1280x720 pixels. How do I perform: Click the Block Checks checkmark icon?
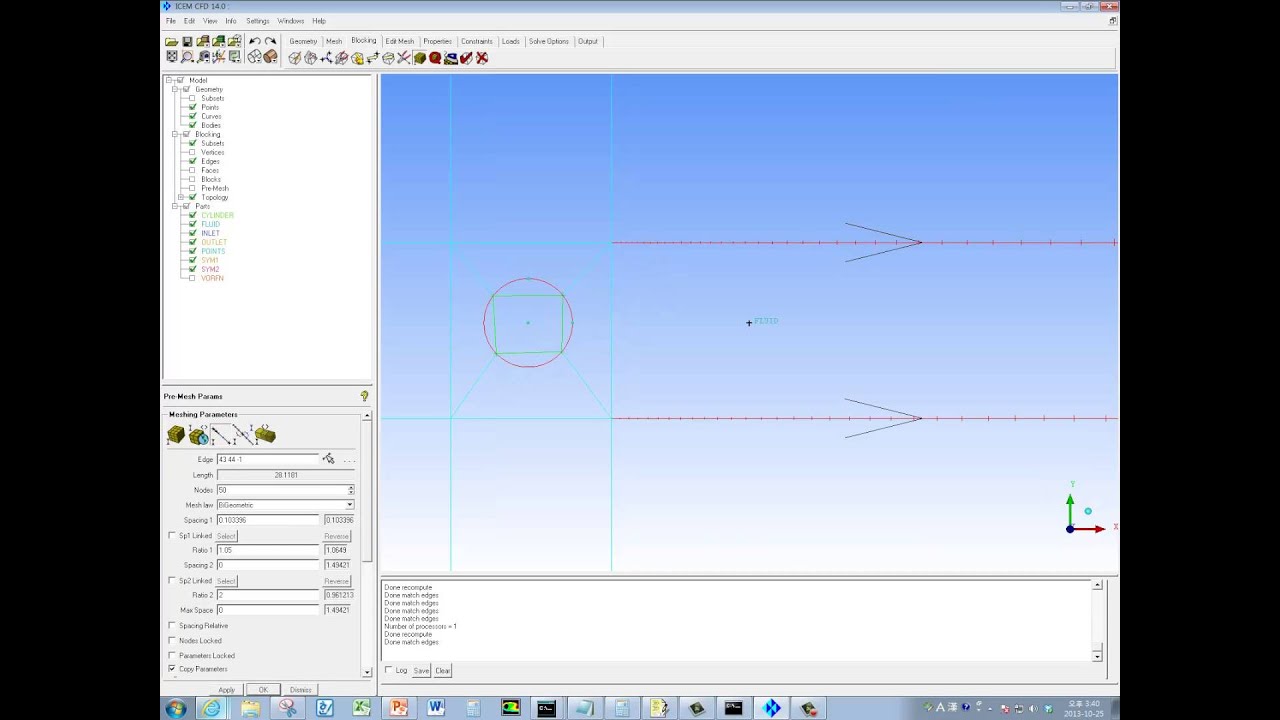tap(466, 58)
